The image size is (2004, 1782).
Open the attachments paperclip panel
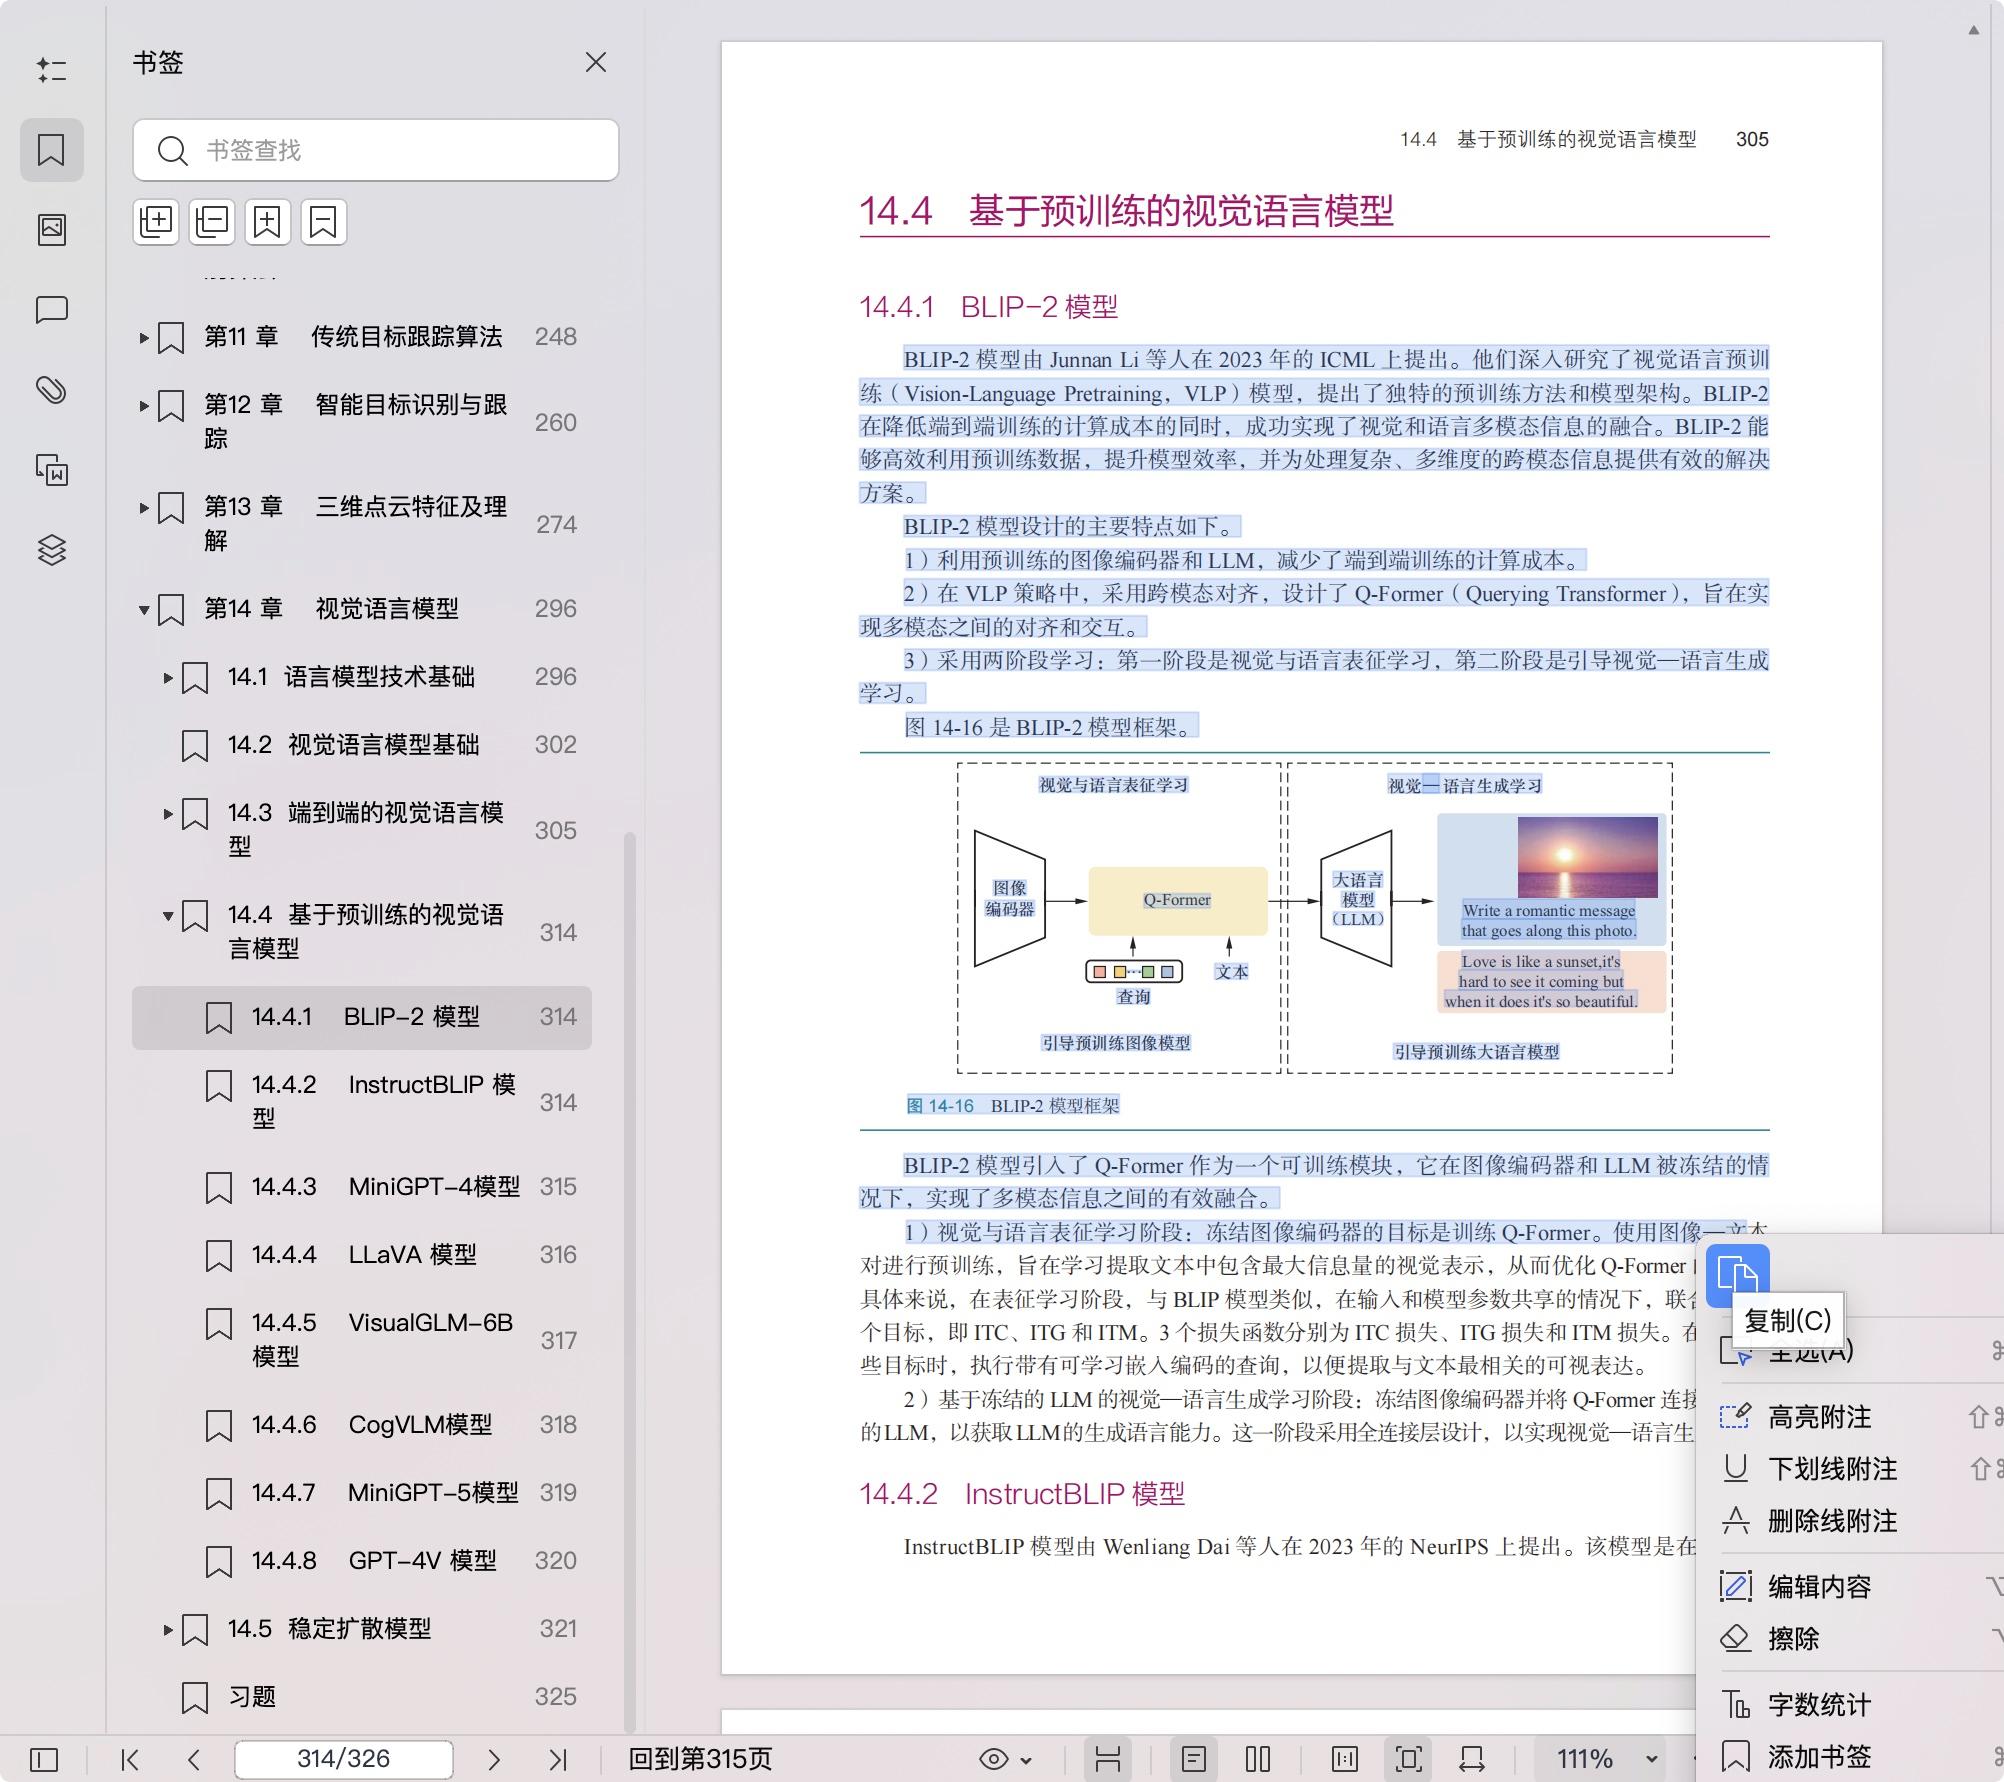tap(52, 391)
